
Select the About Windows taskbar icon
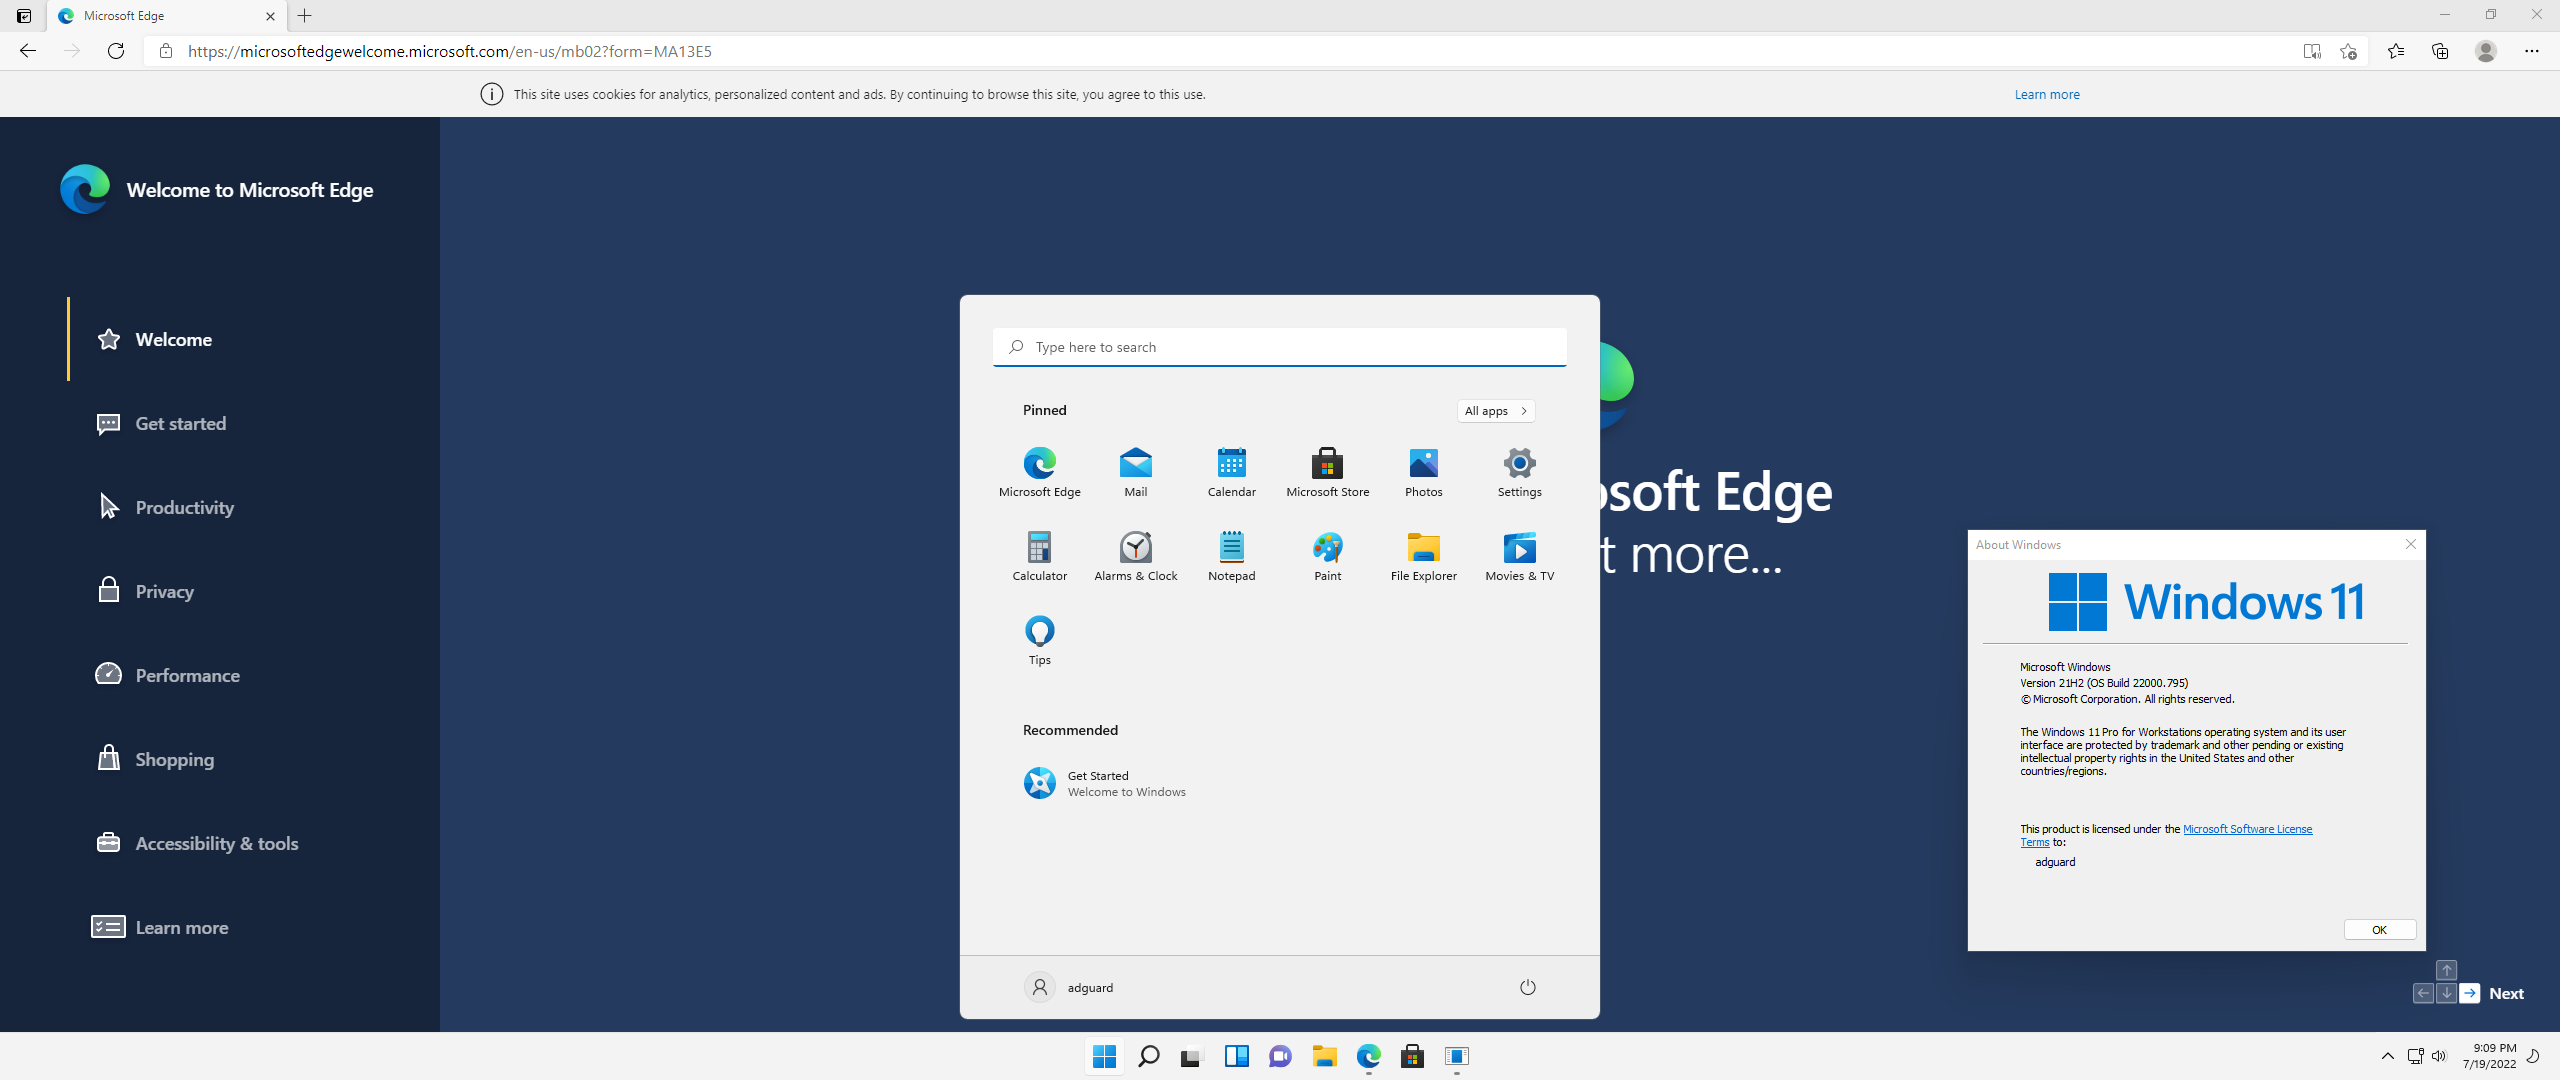(x=1456, y=1056)
